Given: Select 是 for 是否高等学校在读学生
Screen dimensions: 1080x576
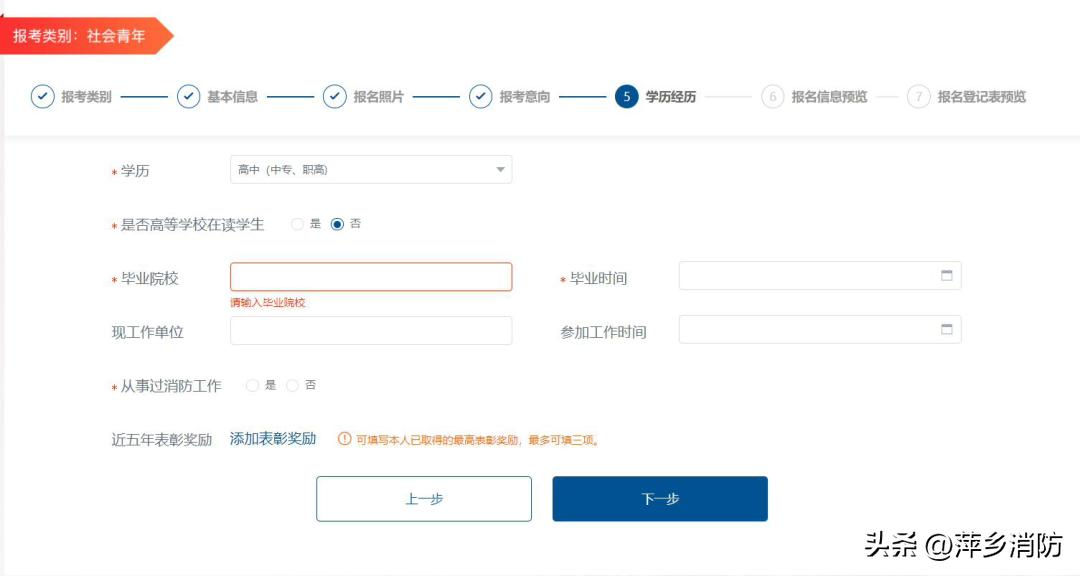Looking at the screenshot, I should point(296,226).
